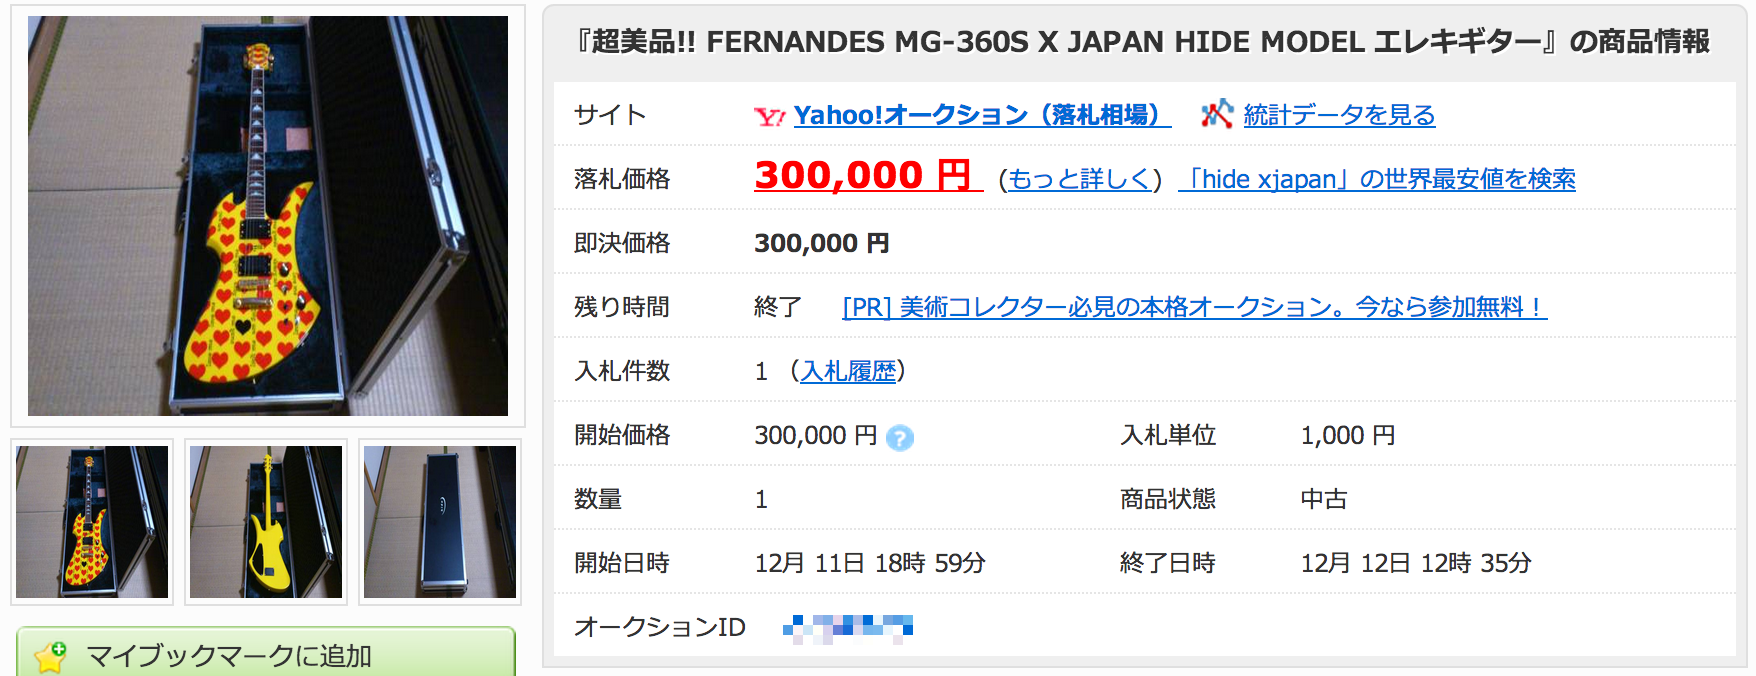Click the red 300,000 円 winning price link
The height and width of the screenshot is (676, 1756).
pyautogui.click(x=864, y=176)
